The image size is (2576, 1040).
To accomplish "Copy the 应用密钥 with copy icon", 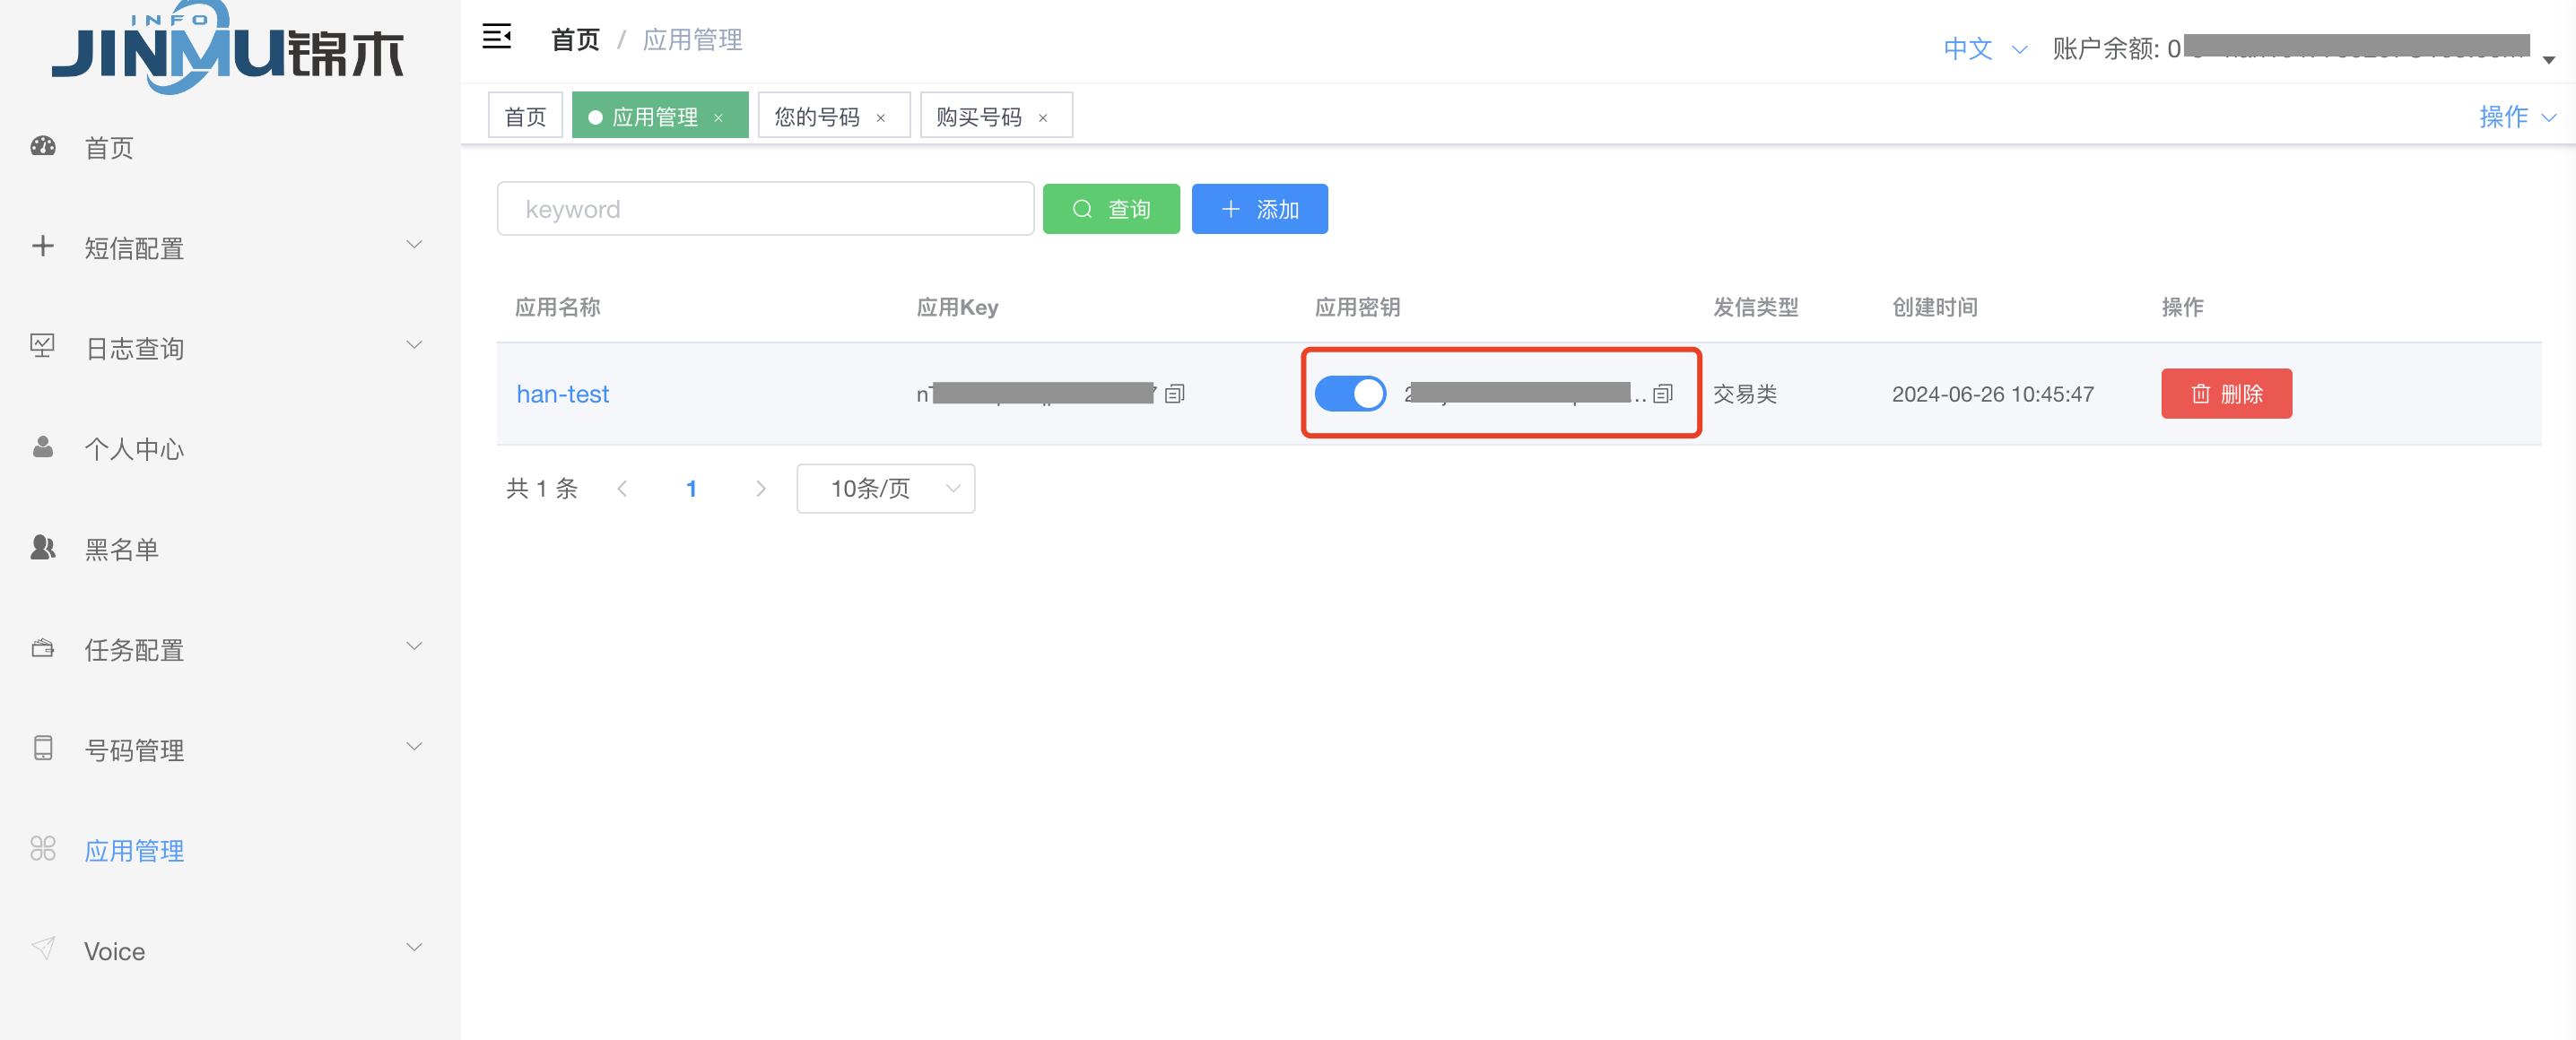I will click(1663, 394).
